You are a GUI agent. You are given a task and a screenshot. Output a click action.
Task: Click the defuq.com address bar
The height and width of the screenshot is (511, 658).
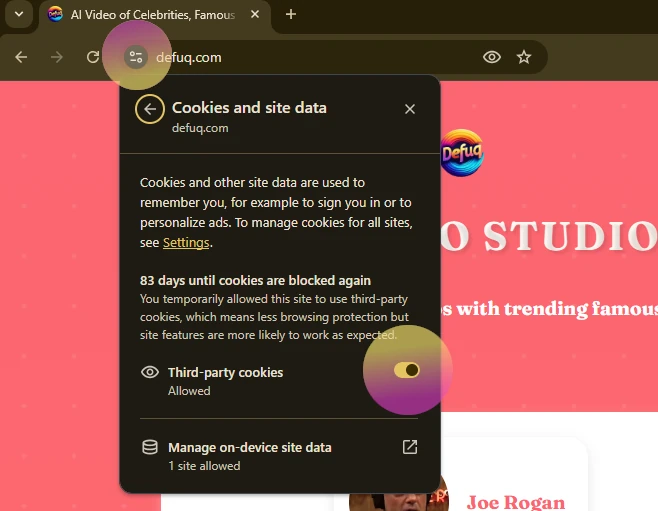tap(300, 57)
